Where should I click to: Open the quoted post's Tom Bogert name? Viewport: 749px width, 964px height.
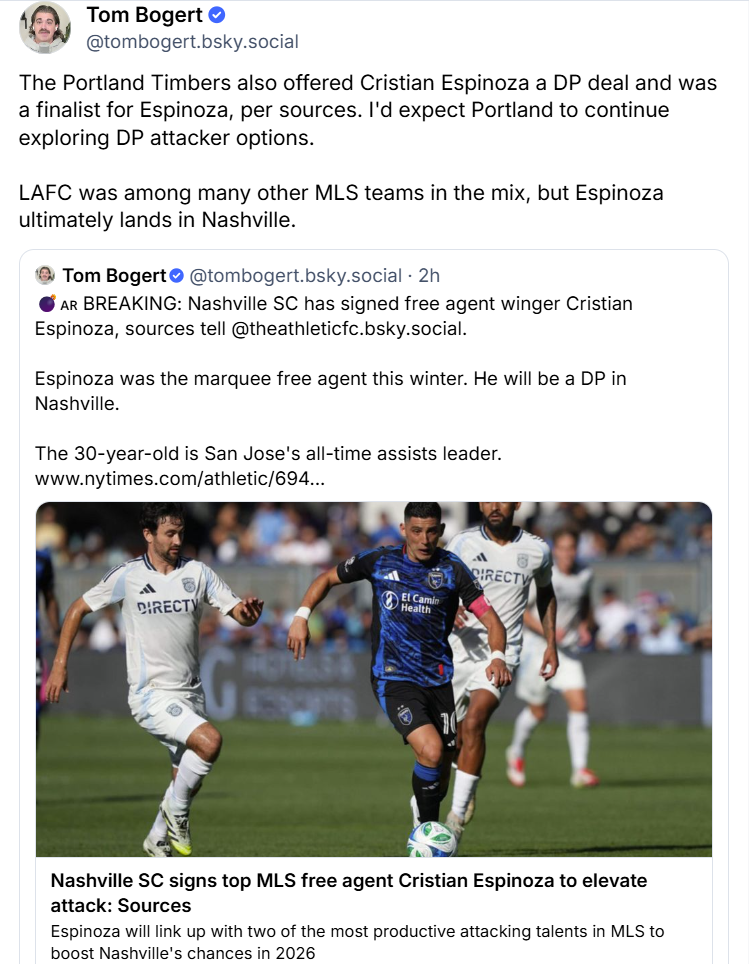[x=114, y=275]
